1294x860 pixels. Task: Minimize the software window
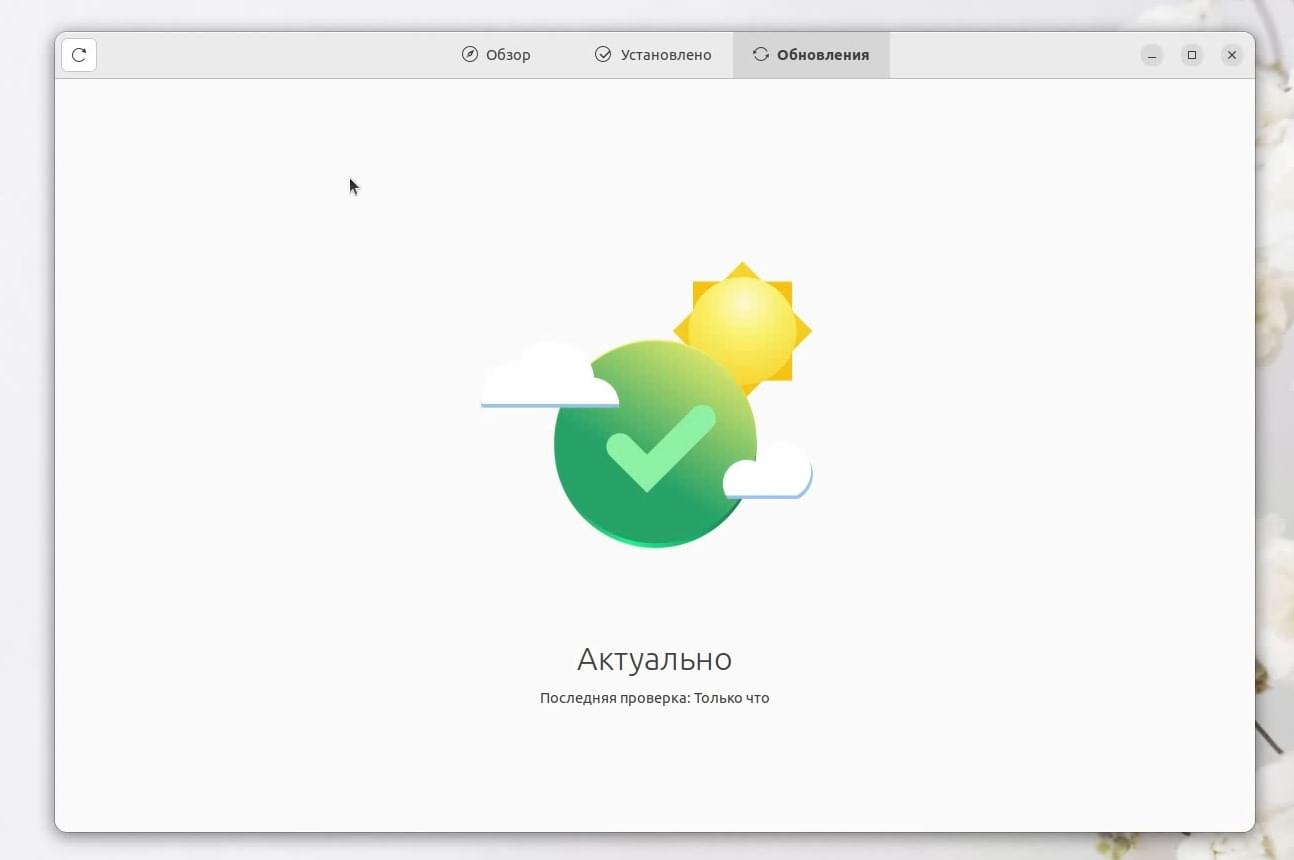1152,55
